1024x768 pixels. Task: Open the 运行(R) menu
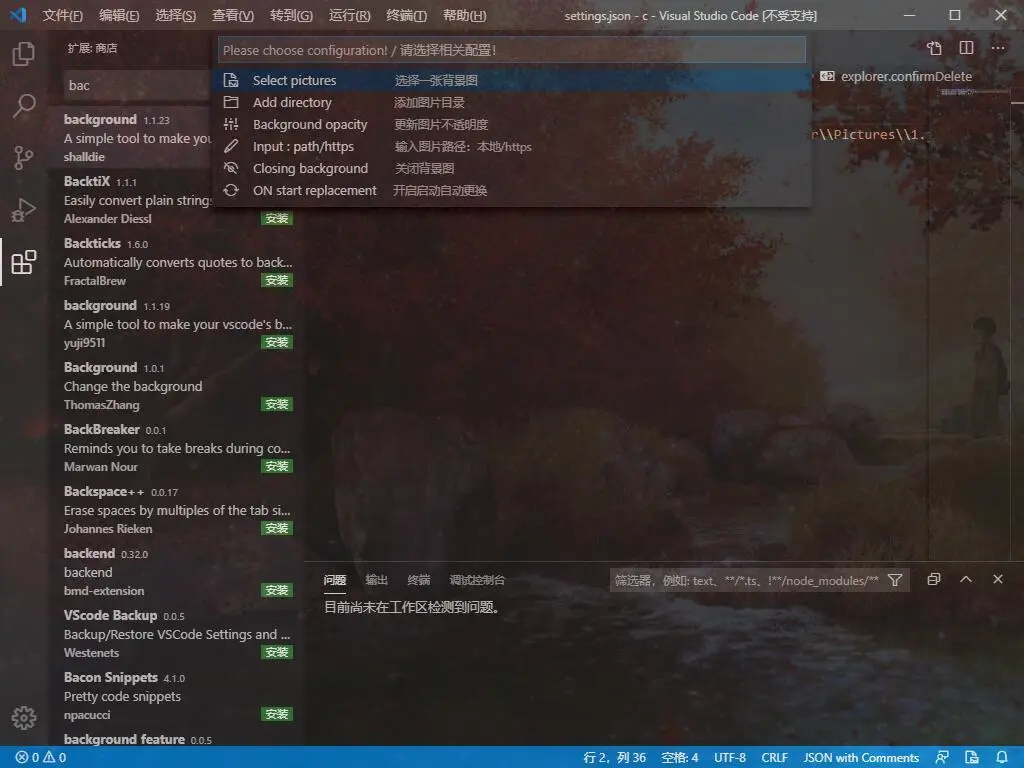[x=349, y=15]
